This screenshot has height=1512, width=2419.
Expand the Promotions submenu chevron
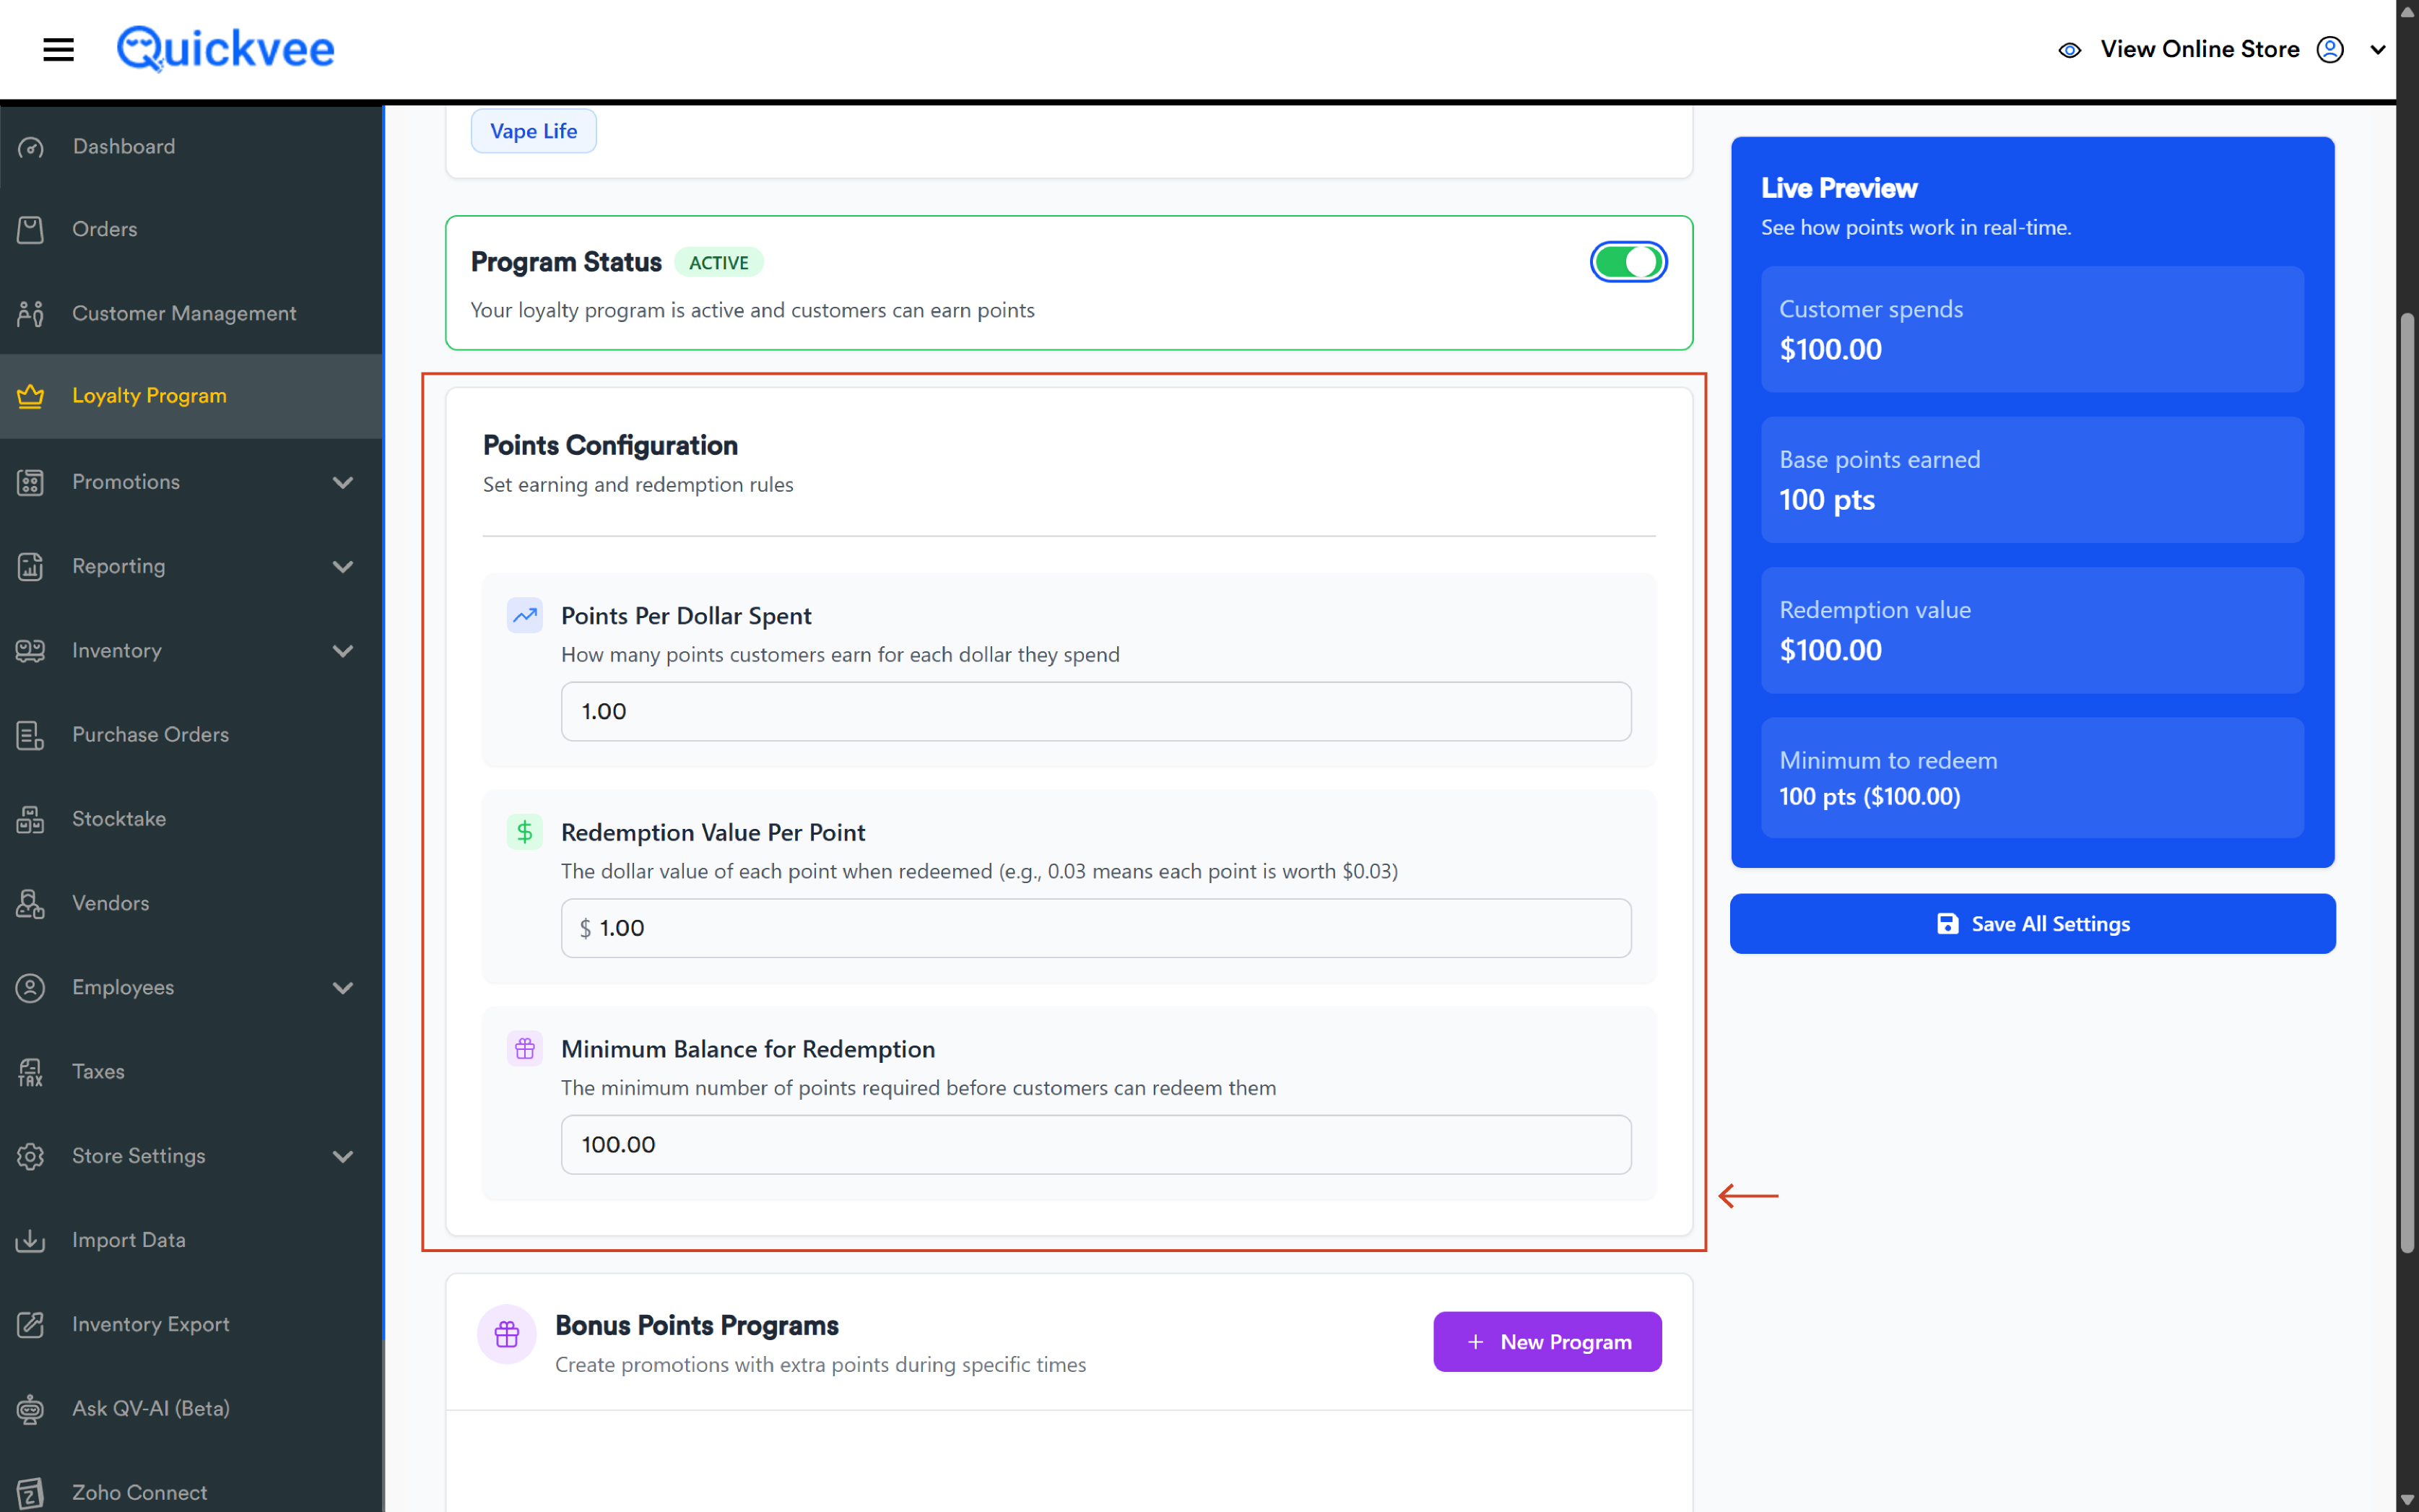[x=343, y=482]
